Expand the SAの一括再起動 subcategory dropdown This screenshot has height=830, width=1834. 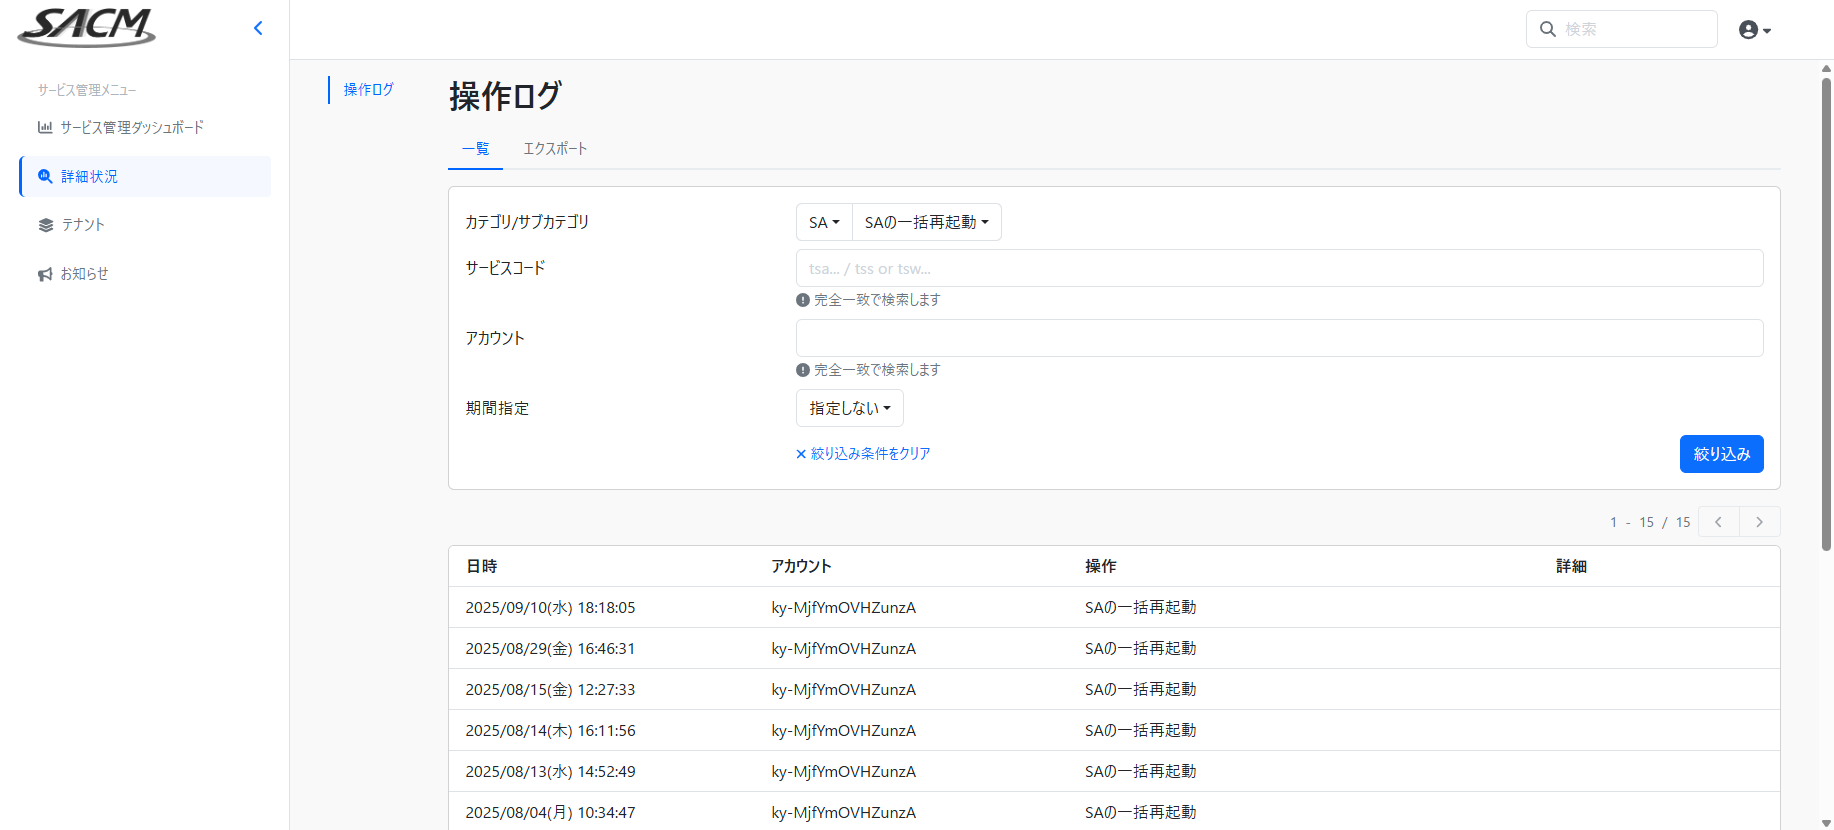click(x=926, y=222)
